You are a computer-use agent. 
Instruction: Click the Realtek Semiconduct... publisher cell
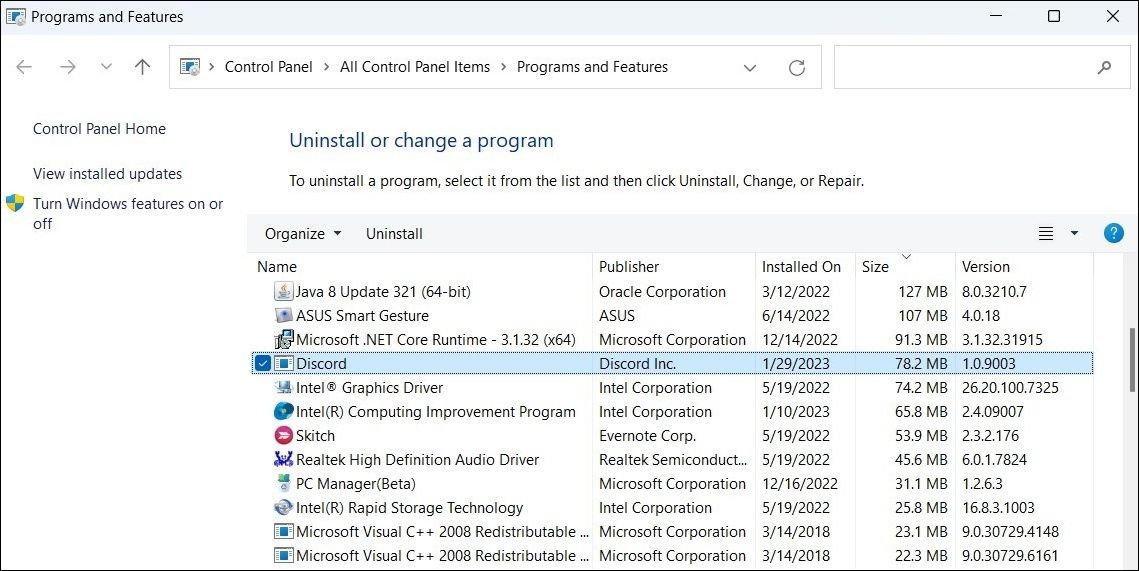click(673, 459)
